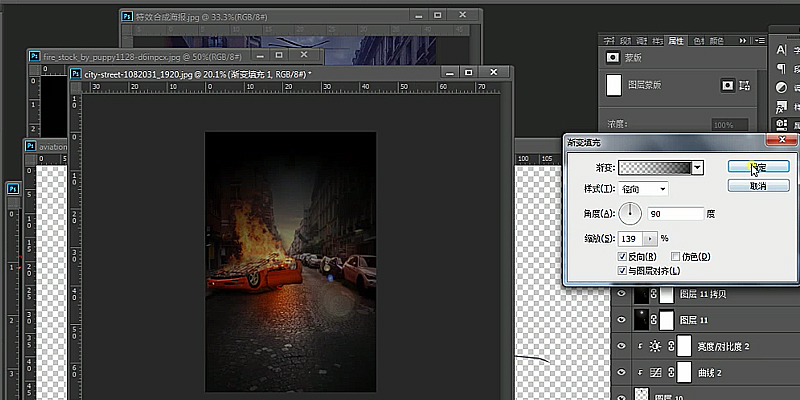Click the angle dial control
Viewport: 800px width, 400px height.
(630, 214)
